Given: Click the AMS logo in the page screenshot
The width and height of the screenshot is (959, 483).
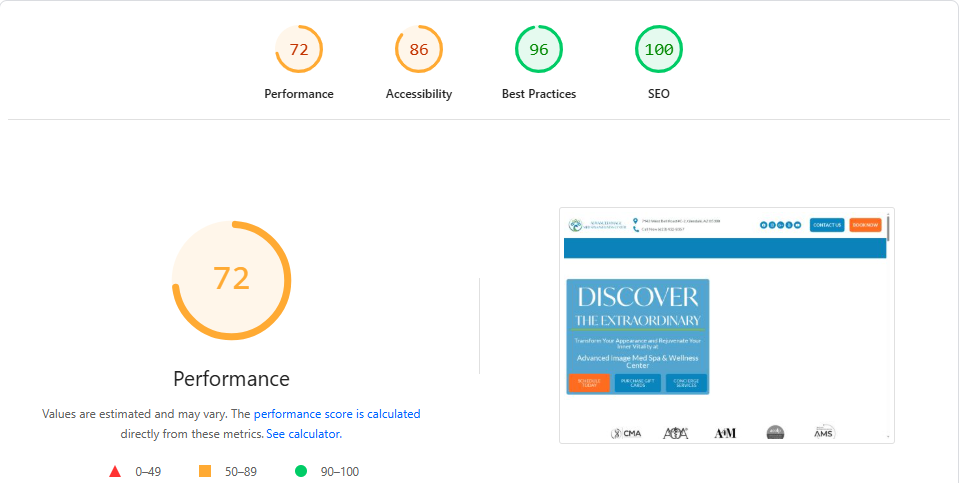Looking at the screenshot, I should click(824, 432).
